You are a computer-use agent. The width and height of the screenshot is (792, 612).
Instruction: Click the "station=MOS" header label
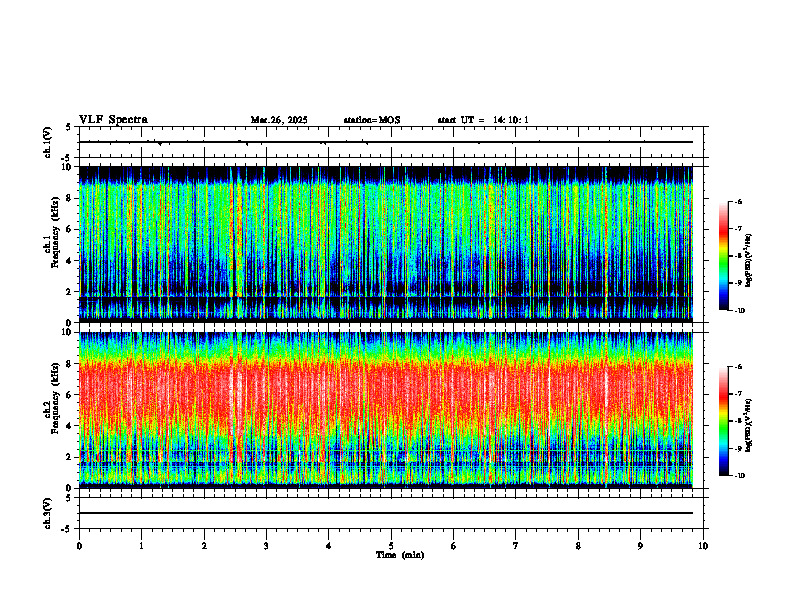coord(372,120)
